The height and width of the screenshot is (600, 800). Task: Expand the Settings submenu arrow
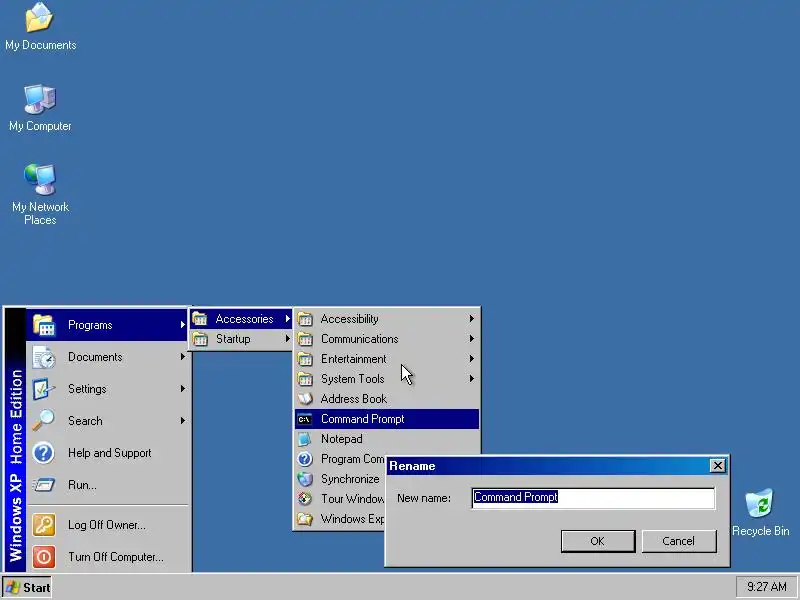click(183, 389)
